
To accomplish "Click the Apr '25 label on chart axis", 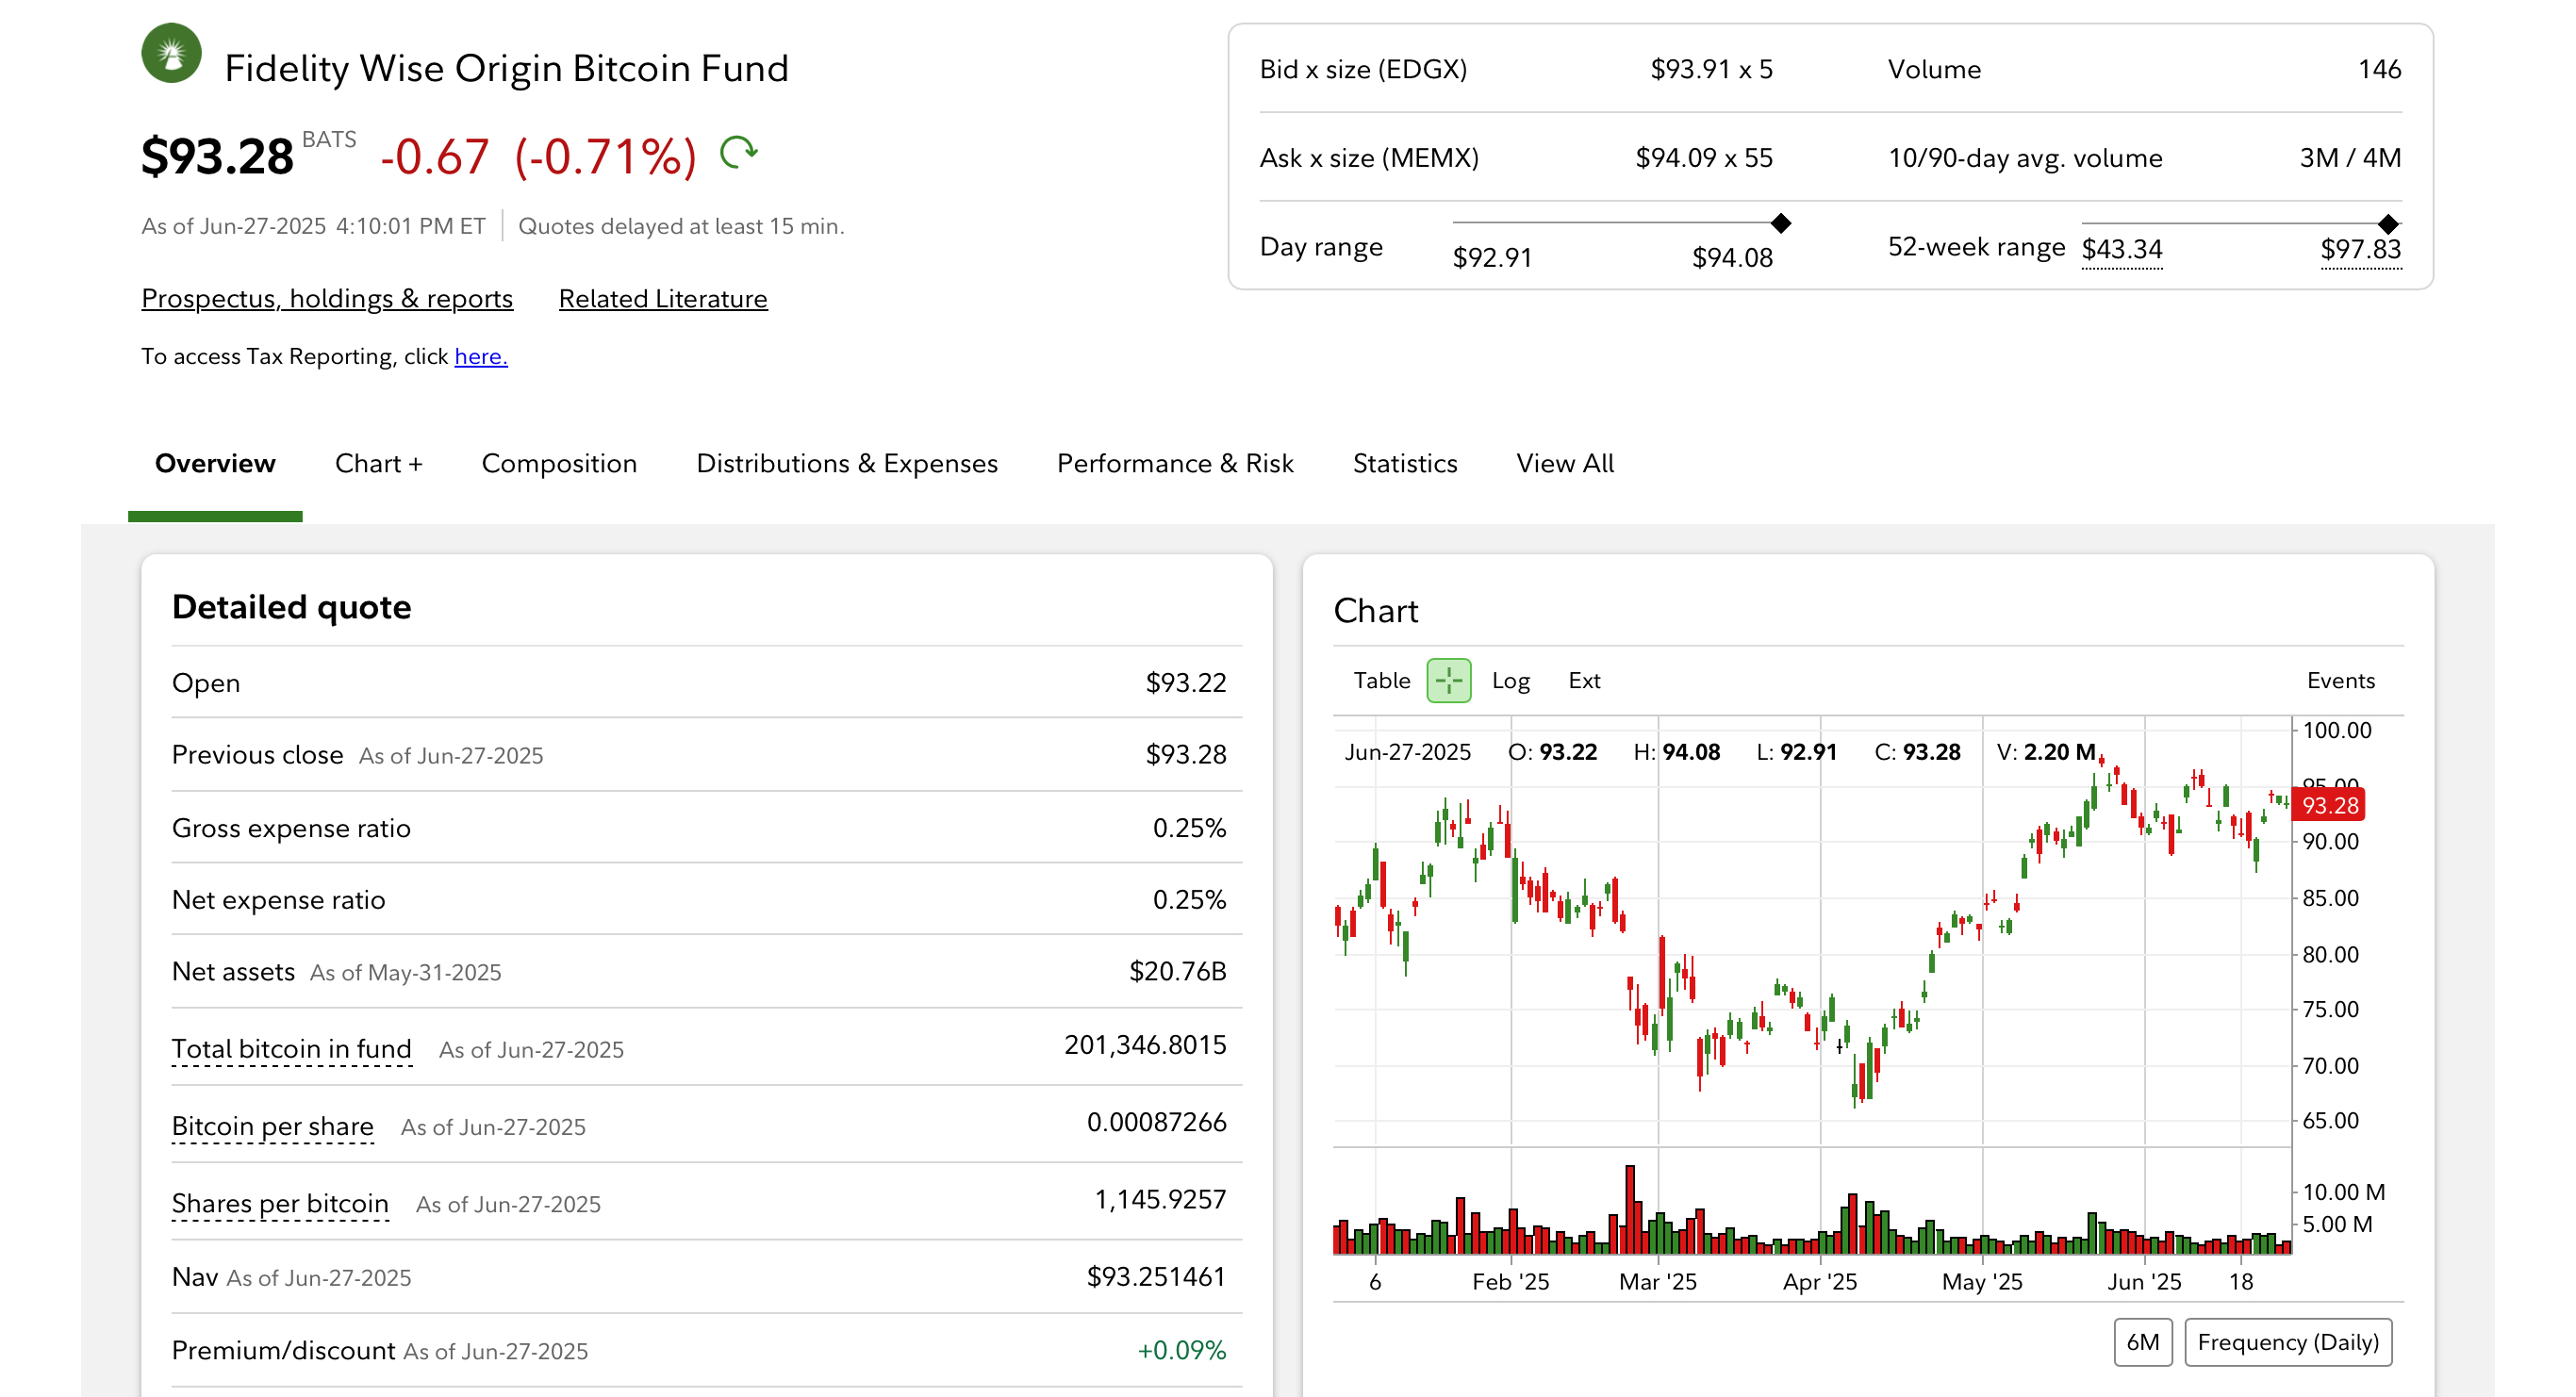I will [1820, 1281].
